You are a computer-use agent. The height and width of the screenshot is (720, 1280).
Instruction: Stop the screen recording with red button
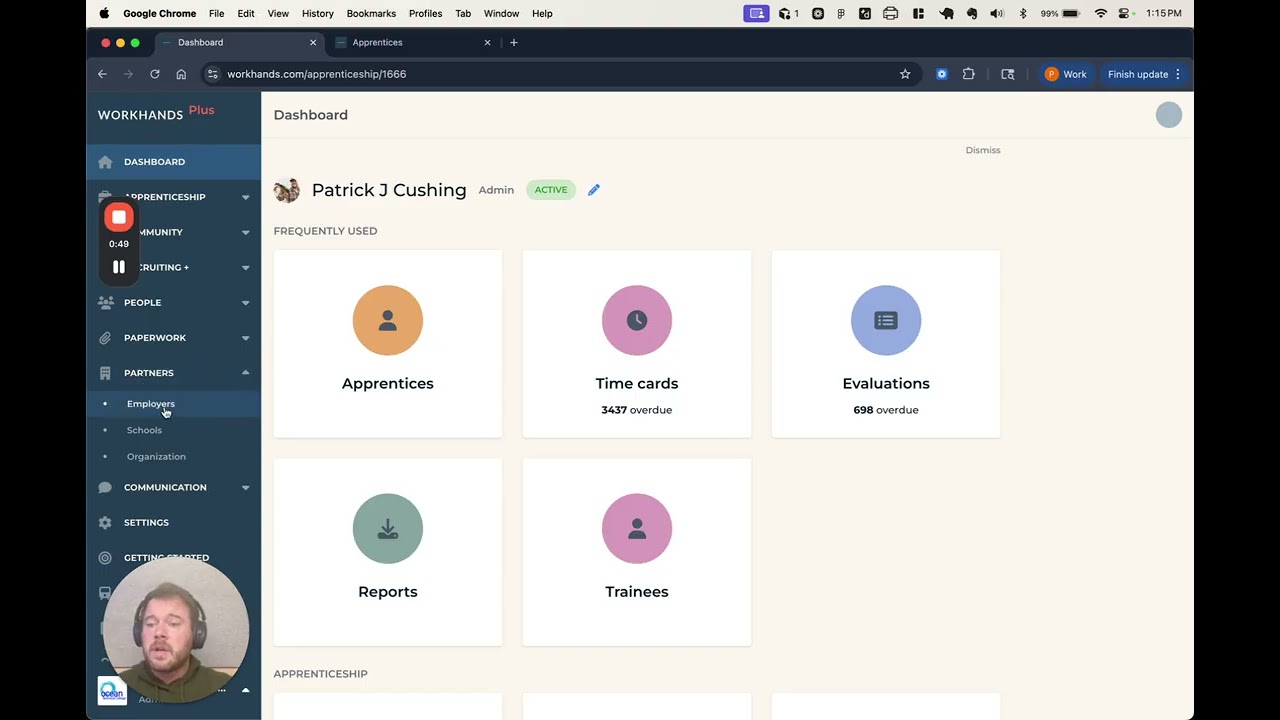(x=119, y=218)
